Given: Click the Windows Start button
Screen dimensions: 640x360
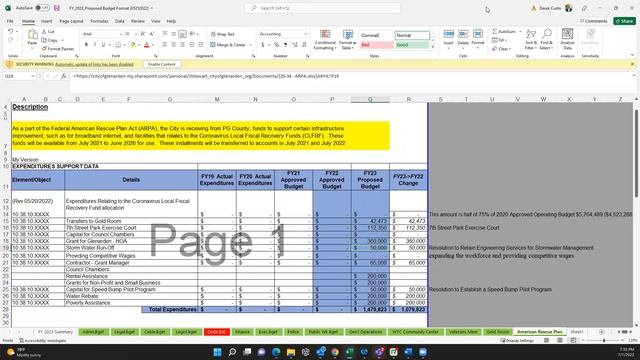Looking at the screenshot, I should 218,352.
